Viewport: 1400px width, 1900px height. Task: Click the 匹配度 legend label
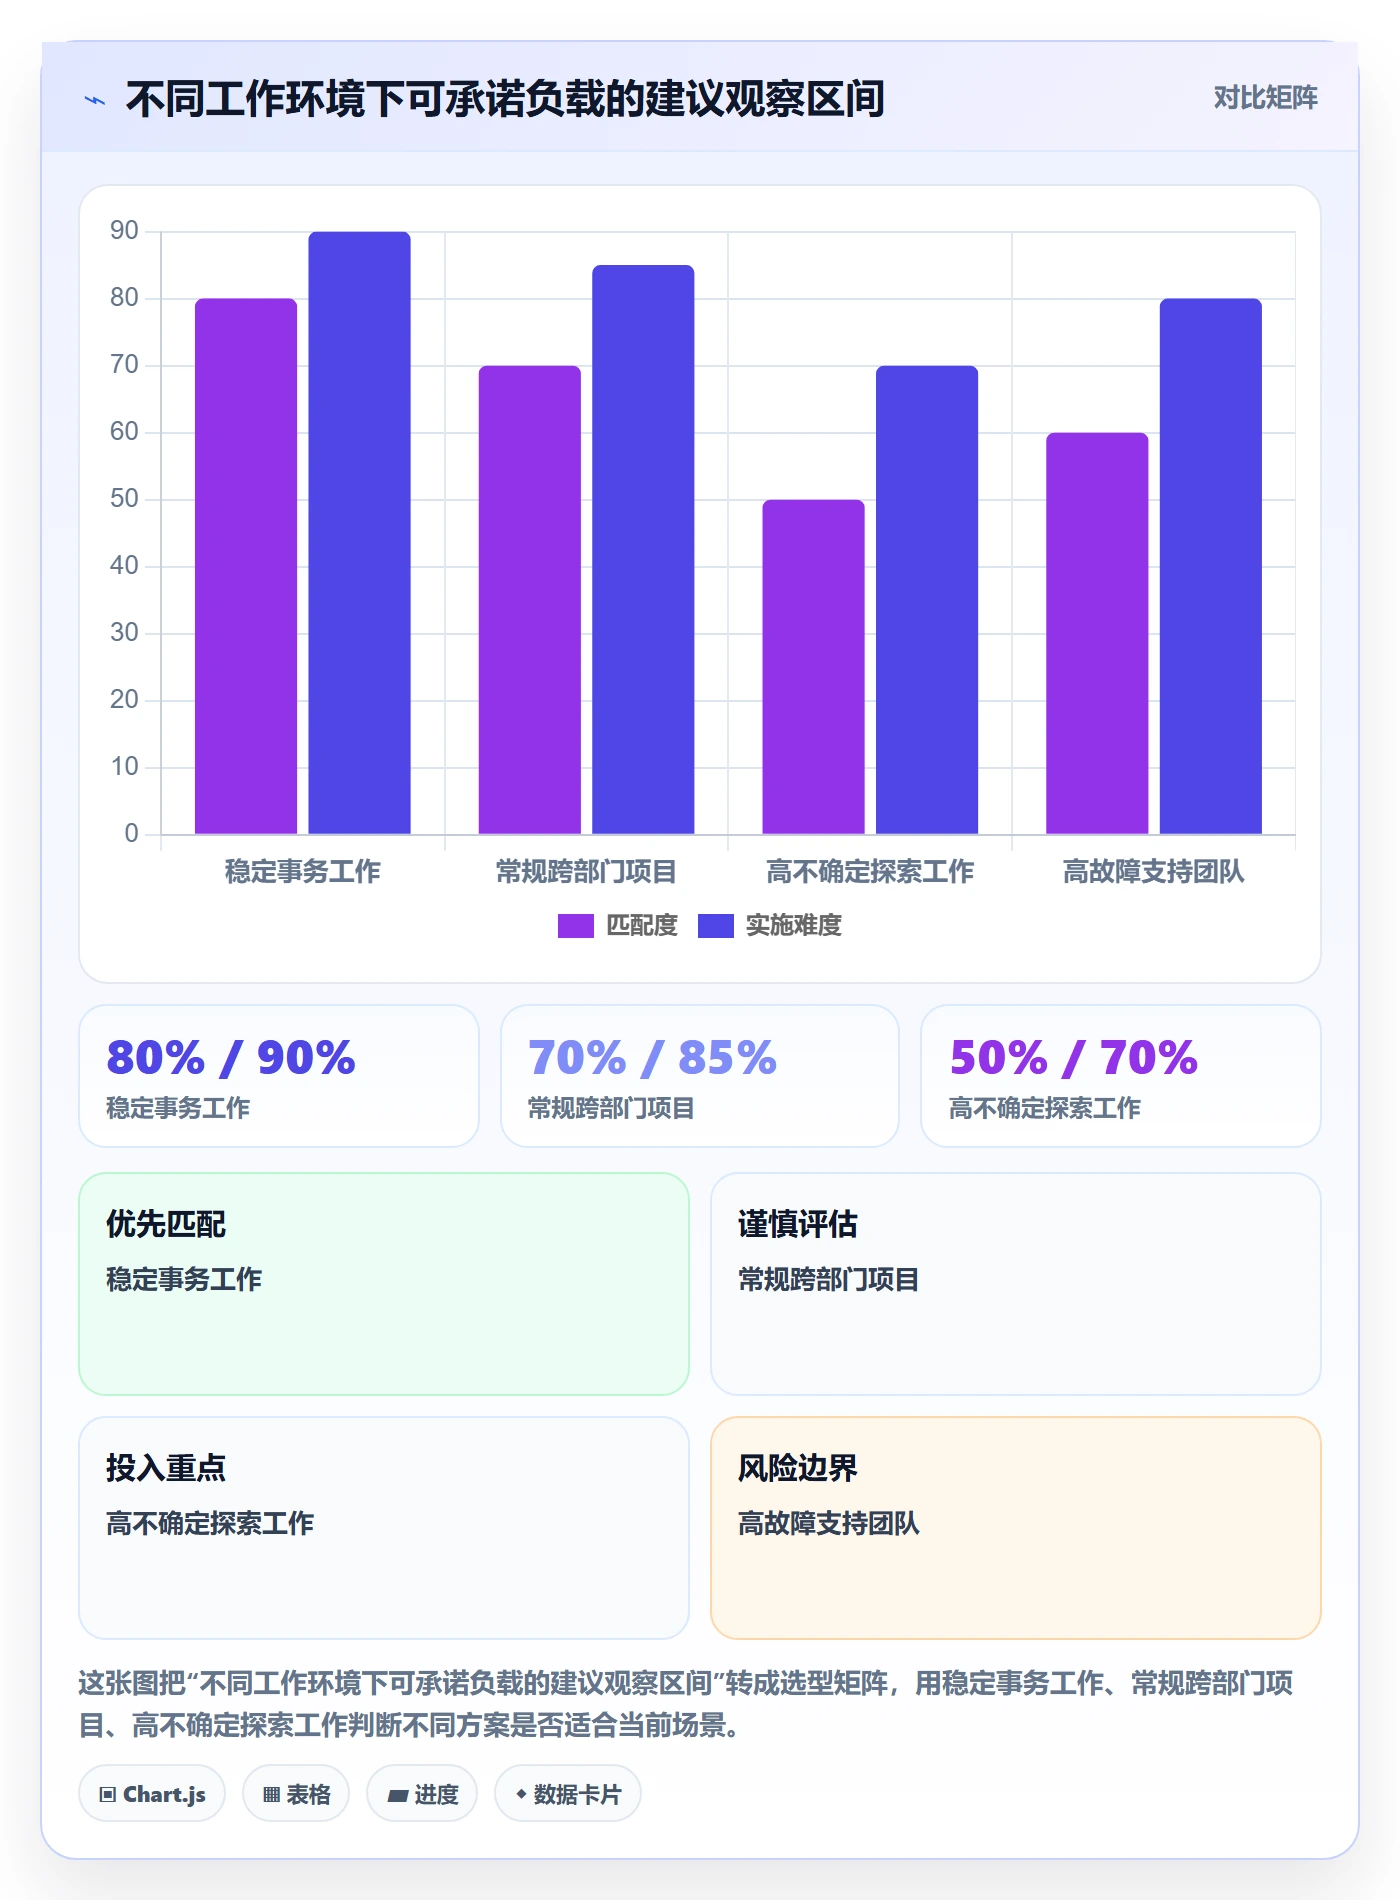pyautogui.click(x=642, y=926)
